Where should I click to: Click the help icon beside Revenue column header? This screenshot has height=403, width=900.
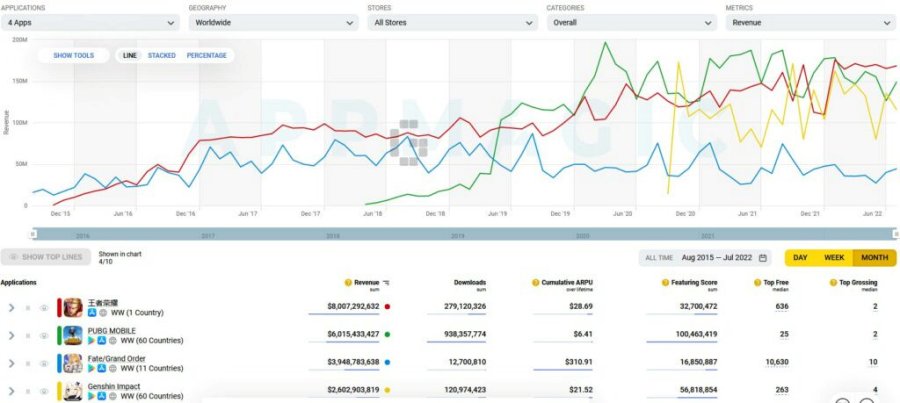(348, 282)
